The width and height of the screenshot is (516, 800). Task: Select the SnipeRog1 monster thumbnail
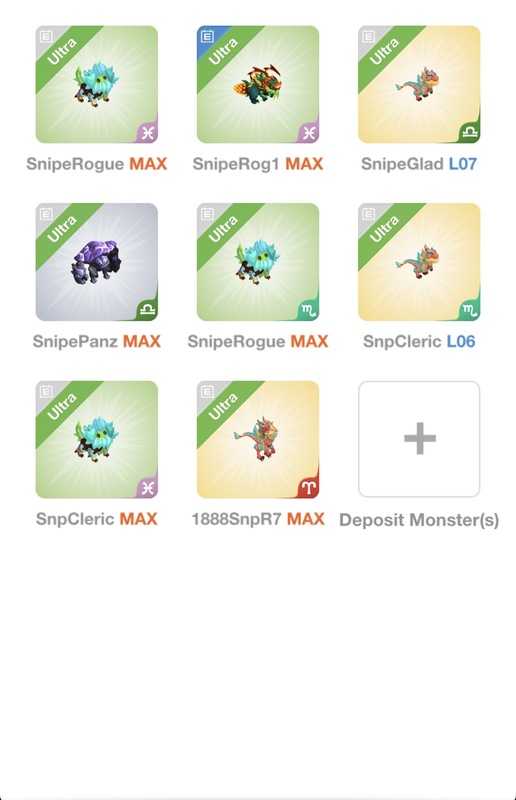[x=258, y=85]
